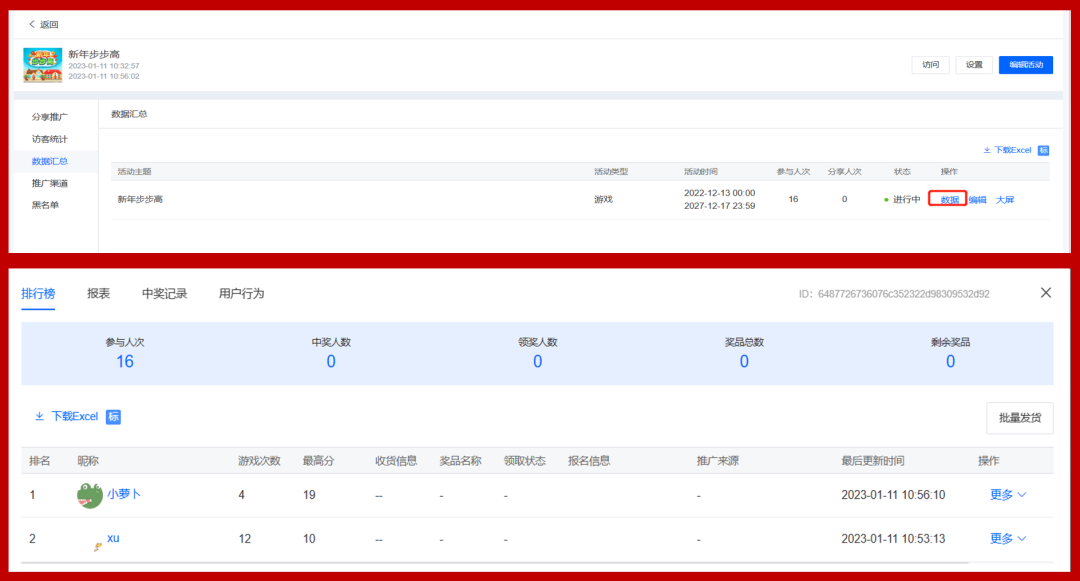The width and height of the screenshot is (1080, 581).
Task: Download Excel from the leaderboard panel
Action: tap(67, 416)
